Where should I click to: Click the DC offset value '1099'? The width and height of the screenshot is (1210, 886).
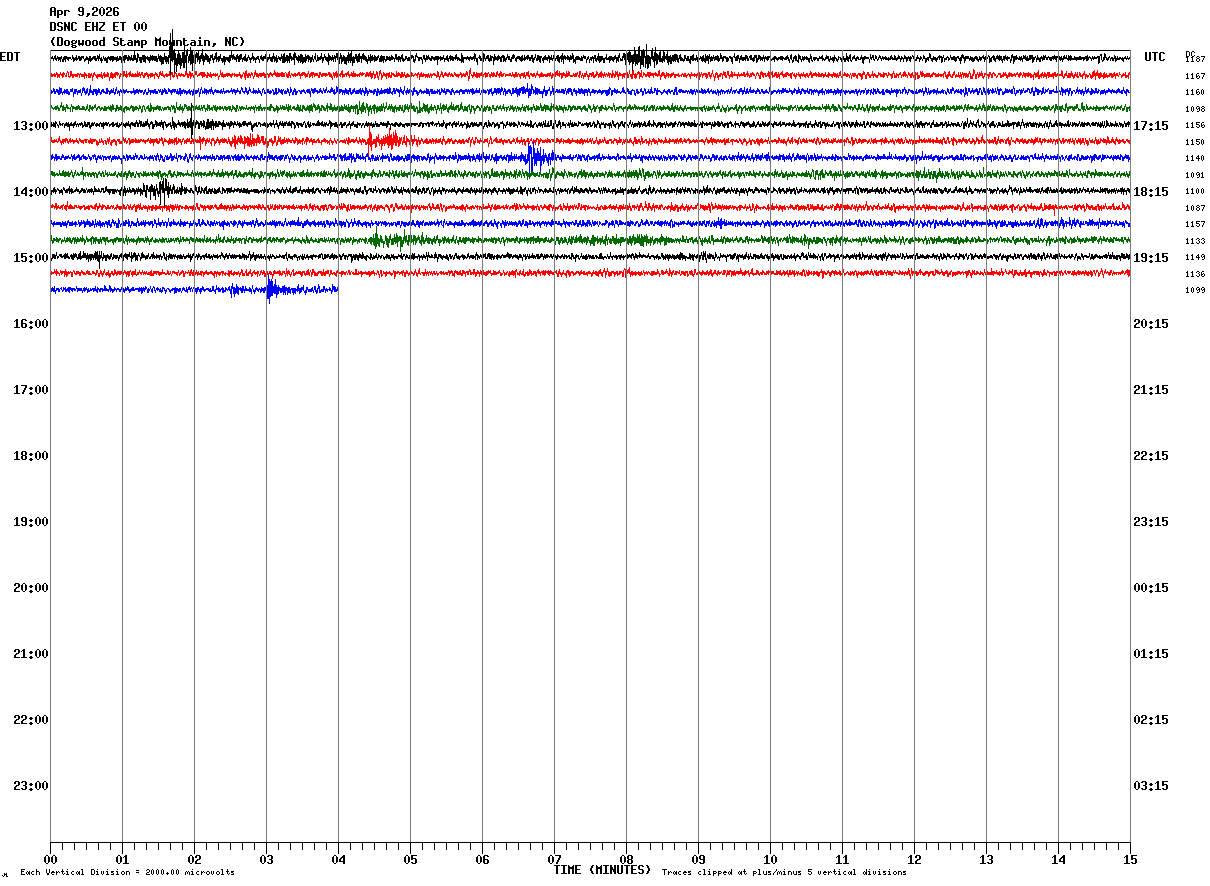tap(1195, 290)
